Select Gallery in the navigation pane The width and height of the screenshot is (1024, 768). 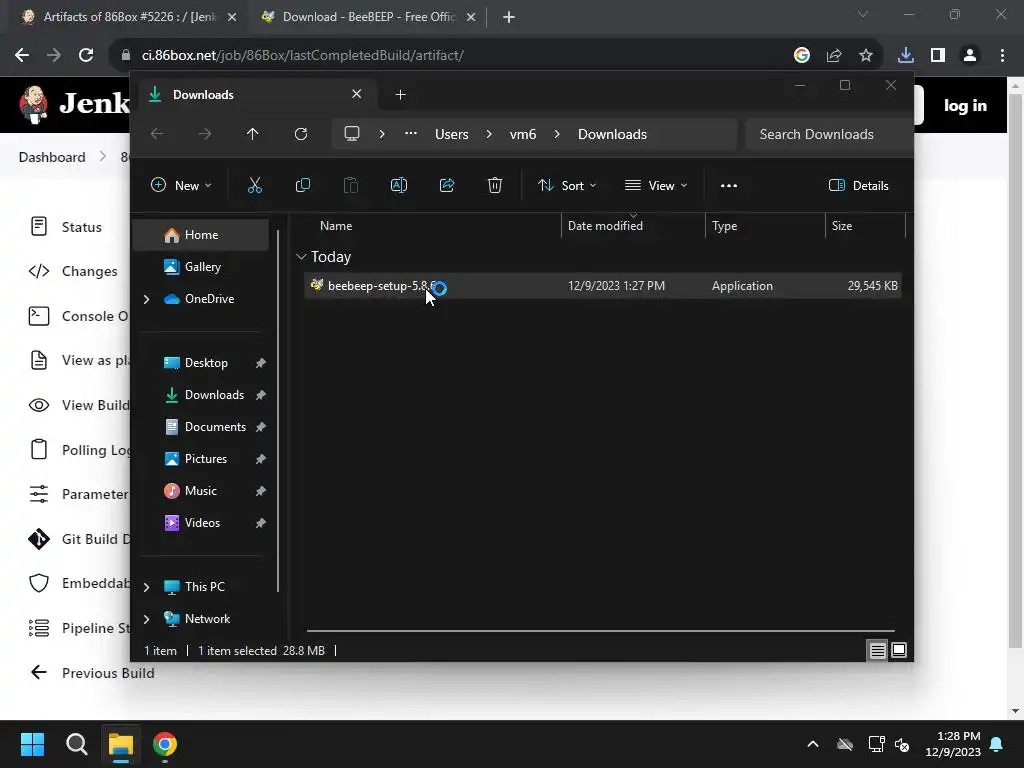[x=201, y=267]
